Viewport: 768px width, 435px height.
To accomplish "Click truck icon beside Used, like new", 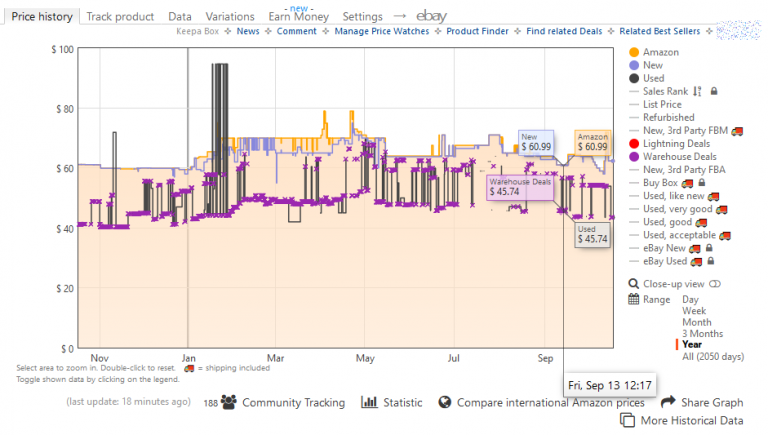I will tap(713, 196).
